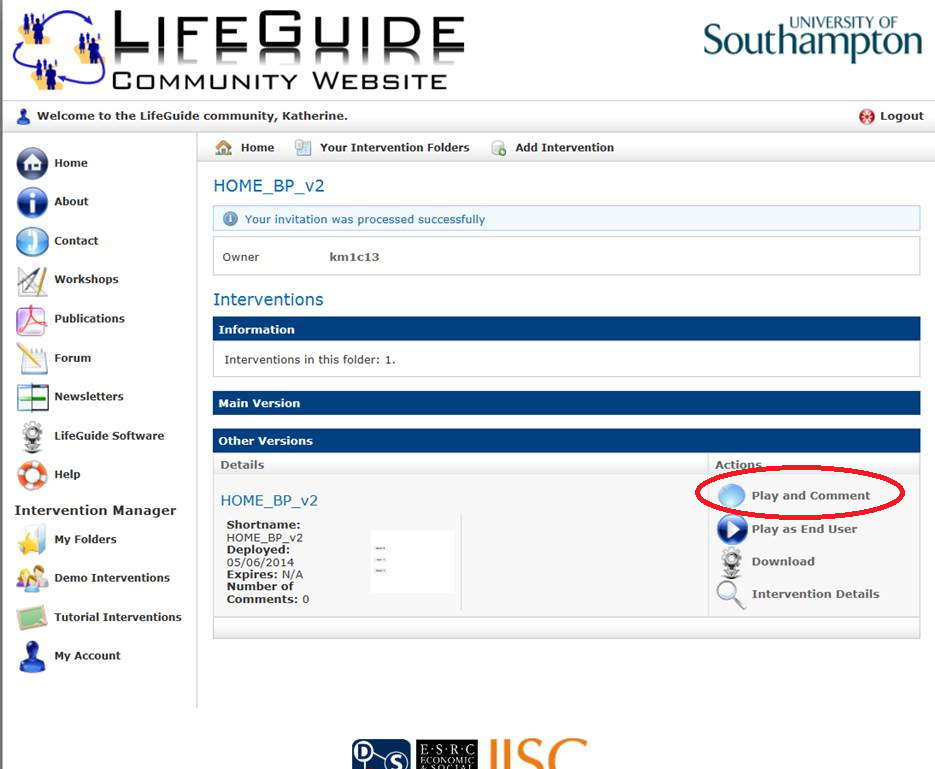935x769 pixels.
Task: Click the Download action text
Action: tap(783, 562)
